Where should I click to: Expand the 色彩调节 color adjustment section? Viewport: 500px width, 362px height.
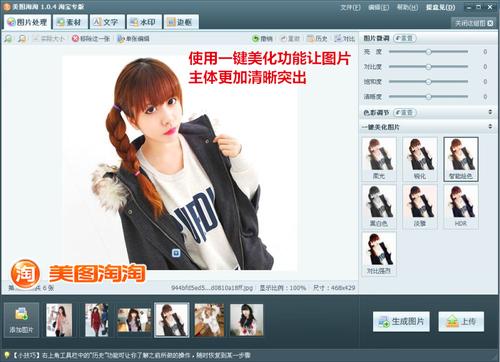point(490,112)
